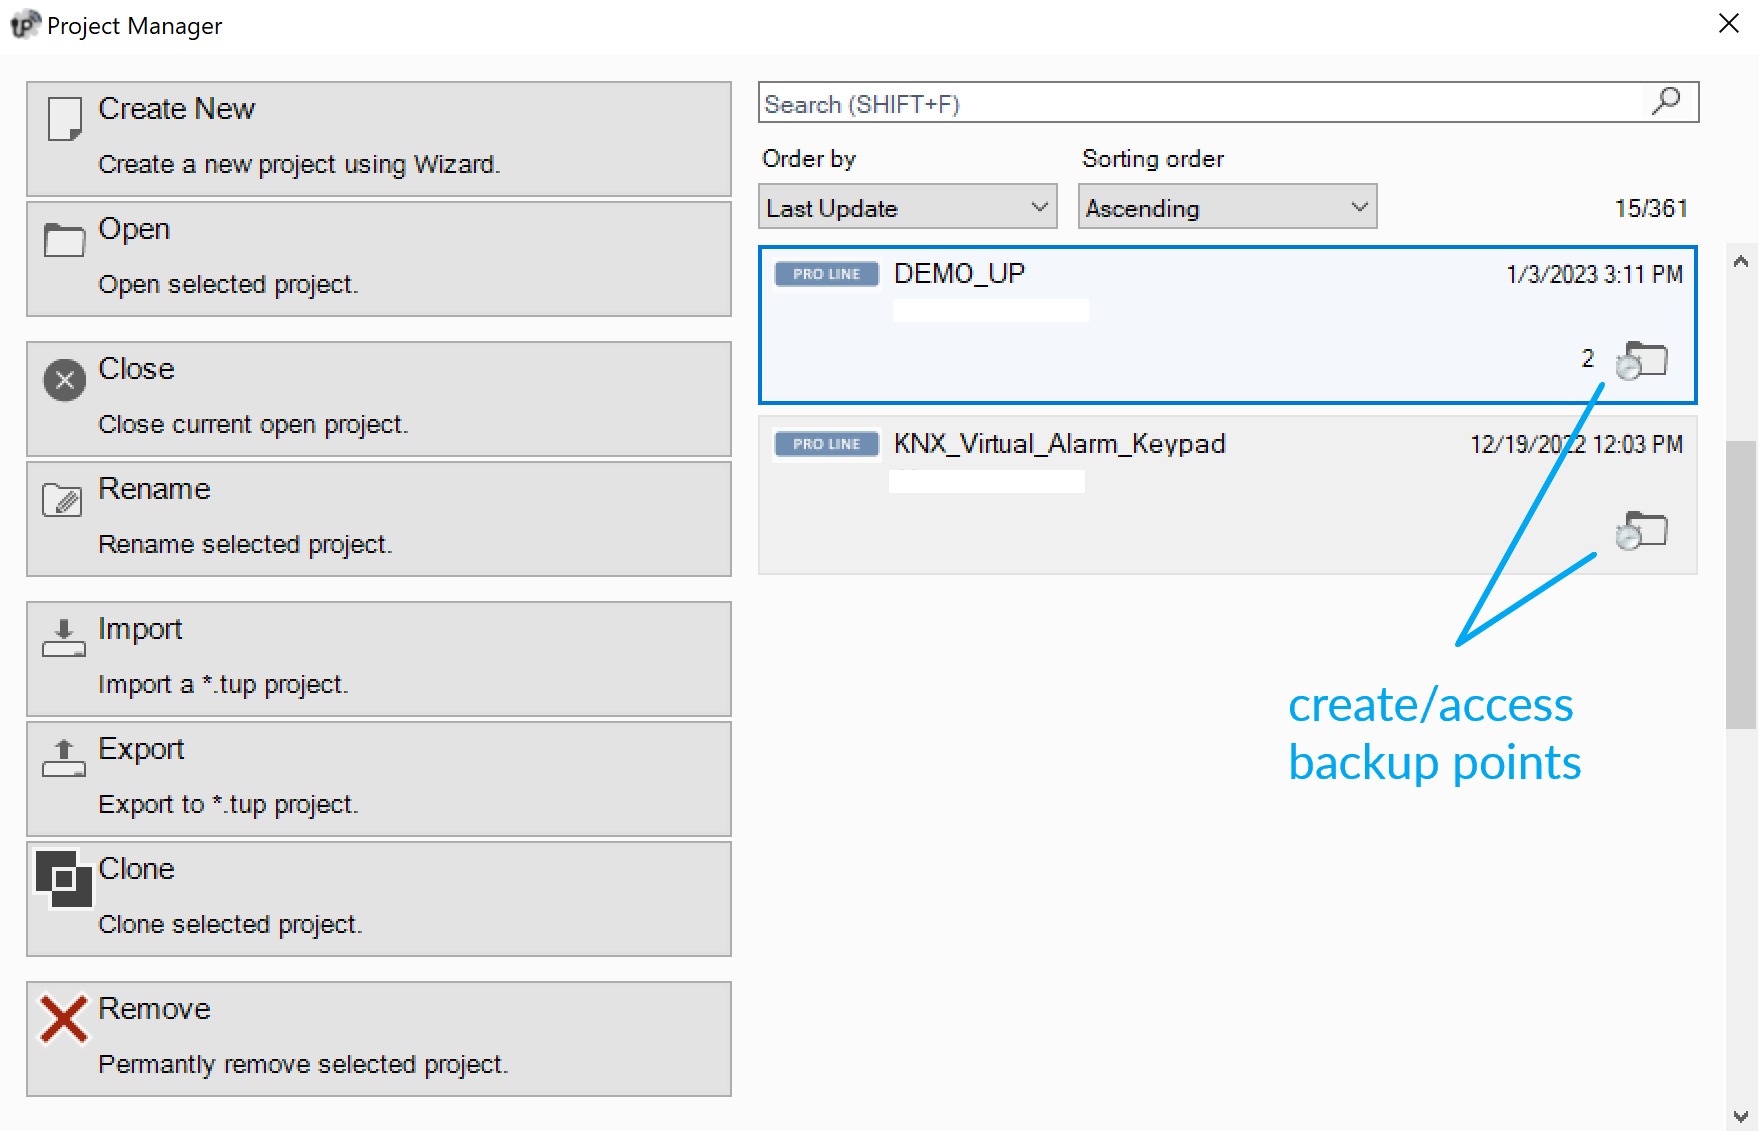Click the Close circle-X icon
The width and height of the screenshot is (1759, 1131).
click(64, 380)
